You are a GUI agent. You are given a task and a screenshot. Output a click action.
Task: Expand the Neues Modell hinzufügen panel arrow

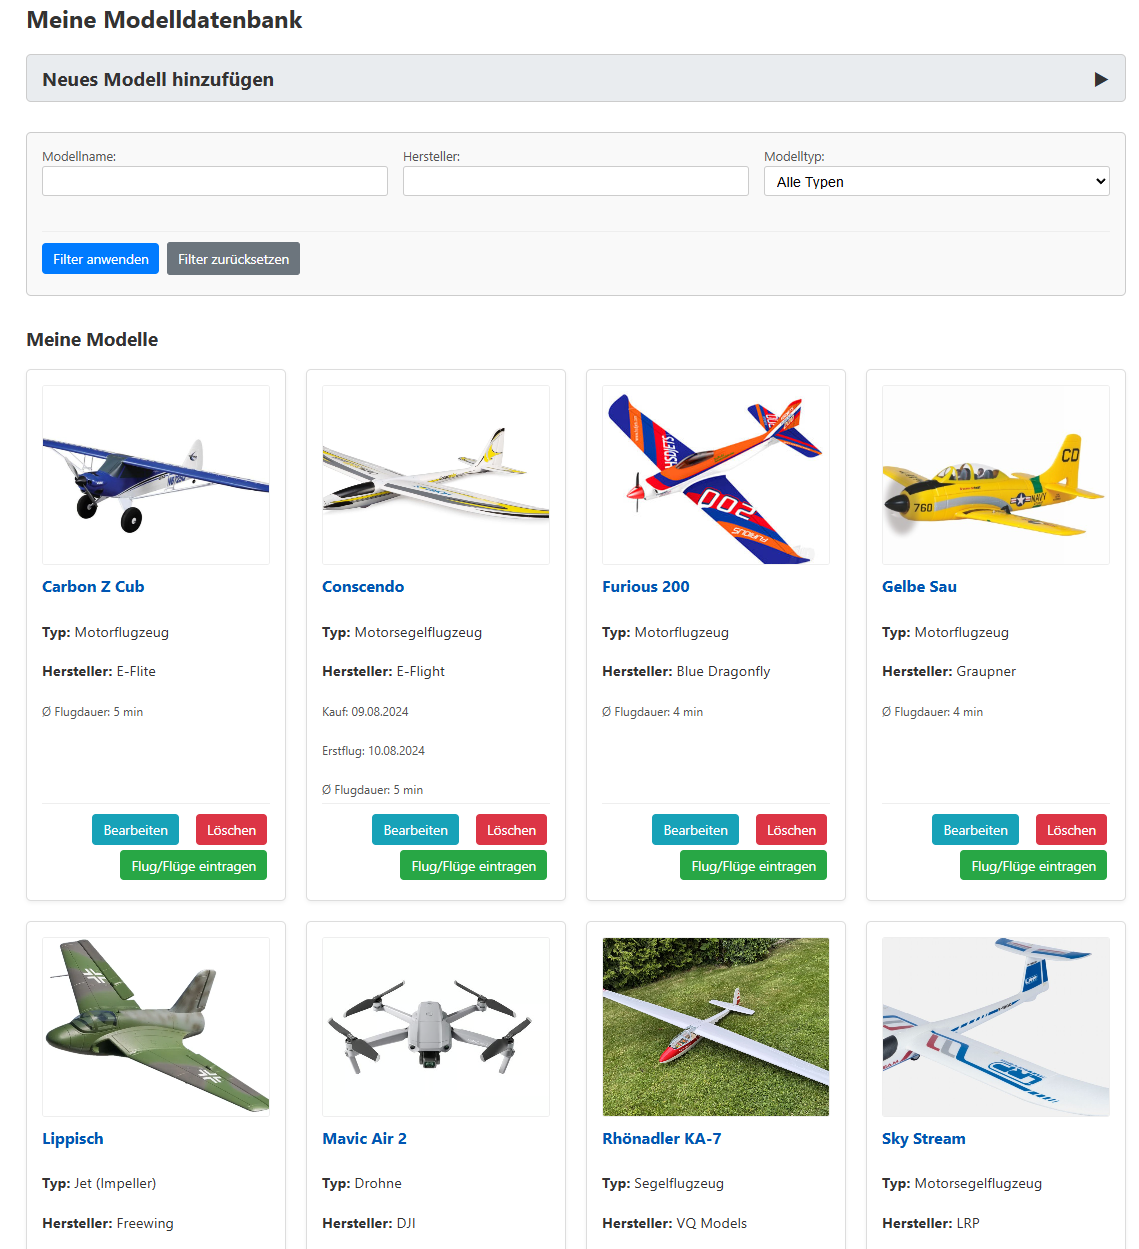point(1100,79)
